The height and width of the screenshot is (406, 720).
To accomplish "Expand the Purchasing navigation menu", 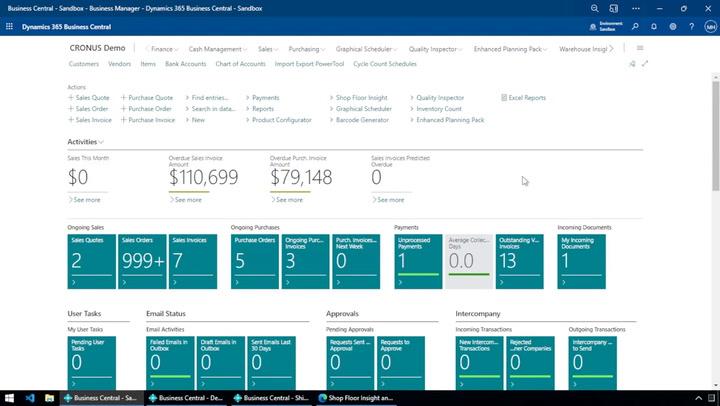I will coord(307,48).
